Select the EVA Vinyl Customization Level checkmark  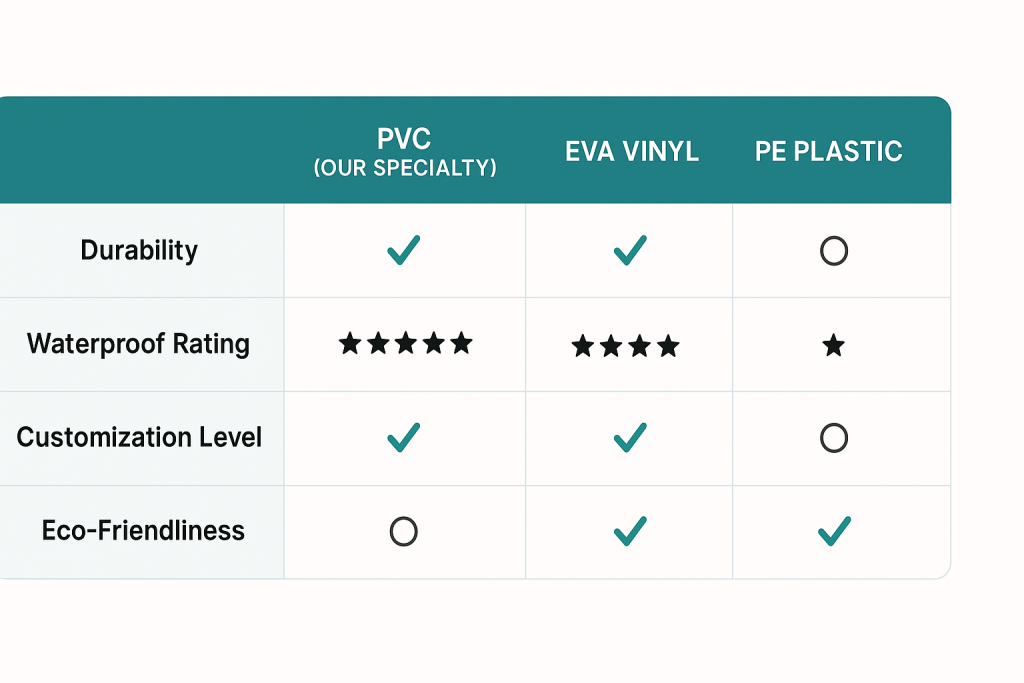[629, 437]
